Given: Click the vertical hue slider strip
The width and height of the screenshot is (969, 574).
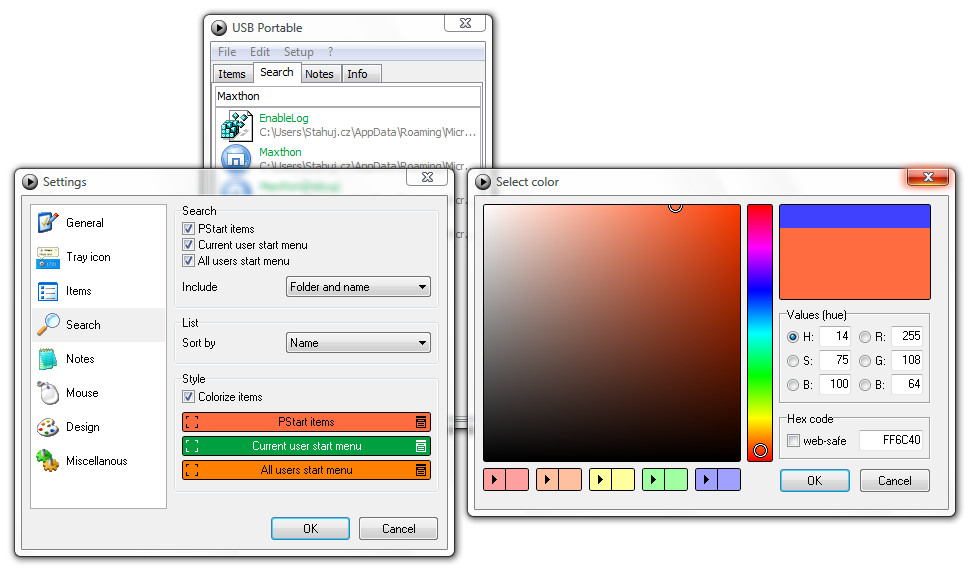Looking at the screenshot, I should pos(760,333).
